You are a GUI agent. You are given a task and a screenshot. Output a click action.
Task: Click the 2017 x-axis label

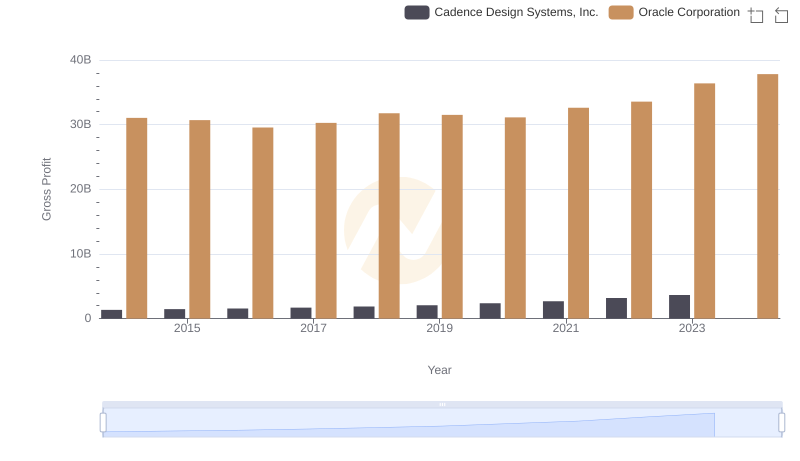click(313, 328)
